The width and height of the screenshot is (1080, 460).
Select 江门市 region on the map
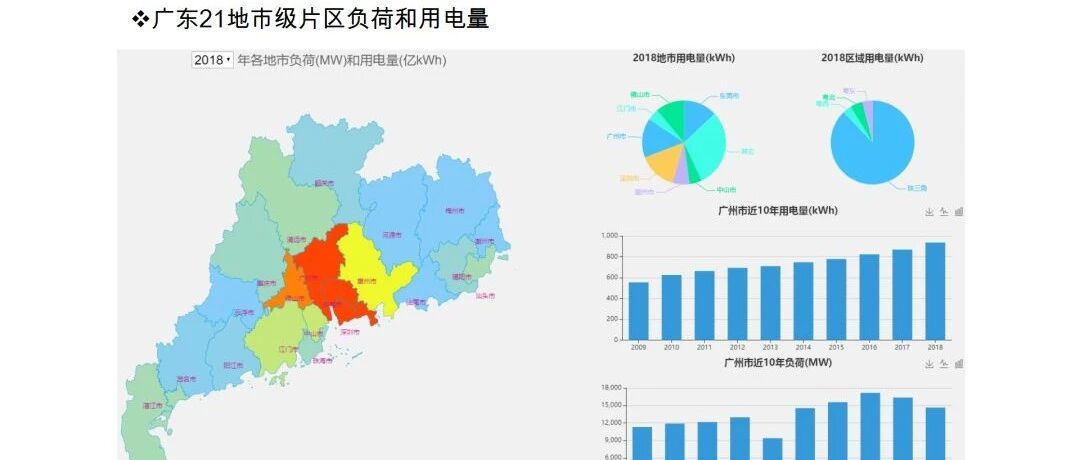click(279, 341)
